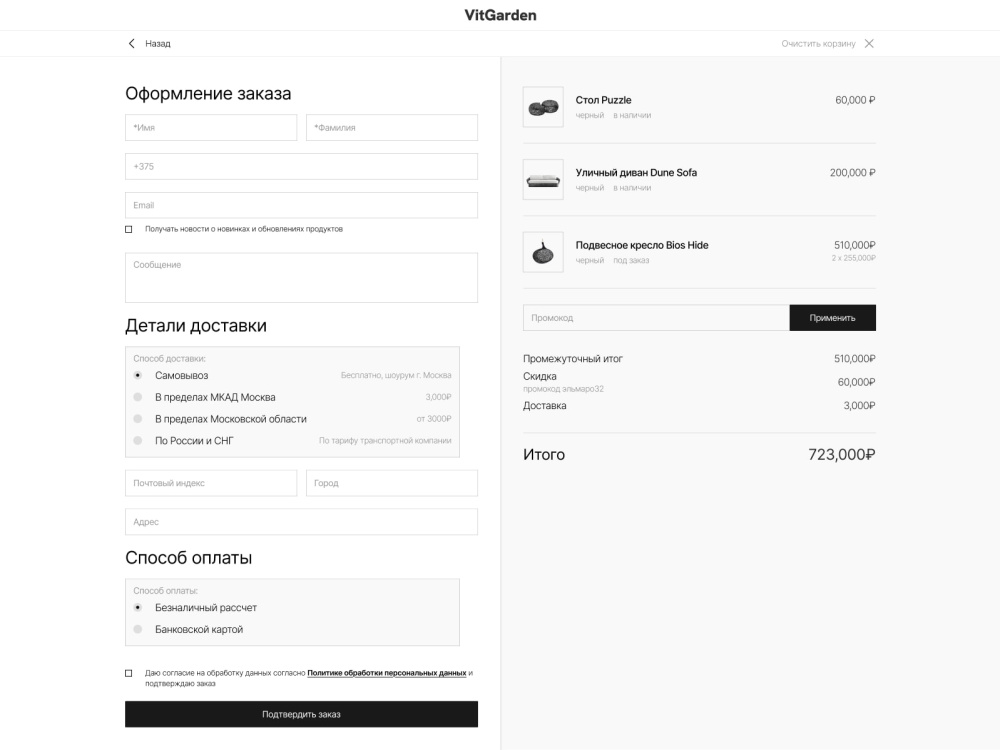Viewport: 1000px width, 750px height.
Task: Open the Dune Sofa product thumbnail
Action: point(543,180)
